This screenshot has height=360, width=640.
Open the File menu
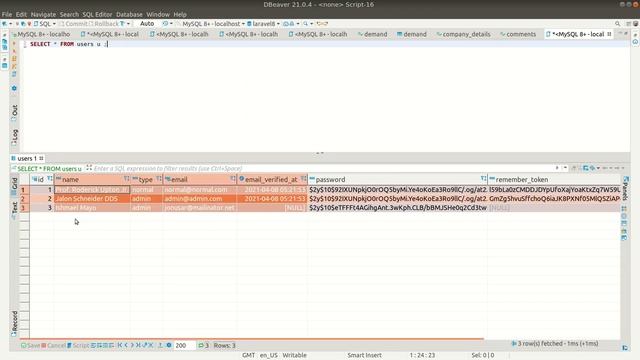point(7,14)
